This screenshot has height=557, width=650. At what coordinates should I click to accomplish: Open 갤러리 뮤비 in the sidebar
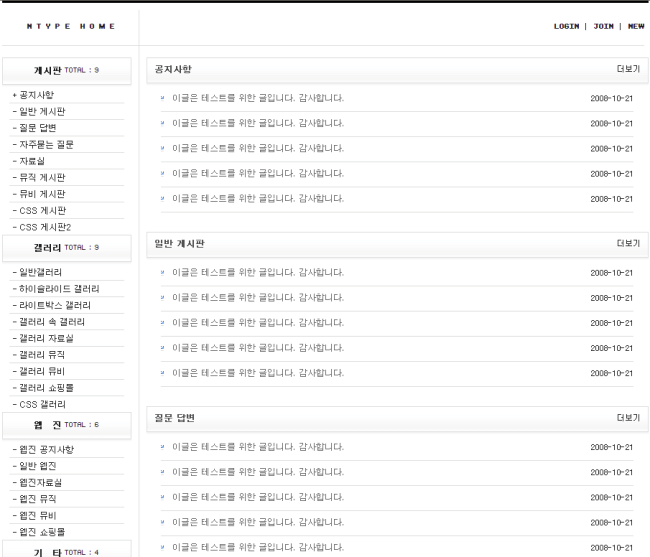(x=42, y=371)
